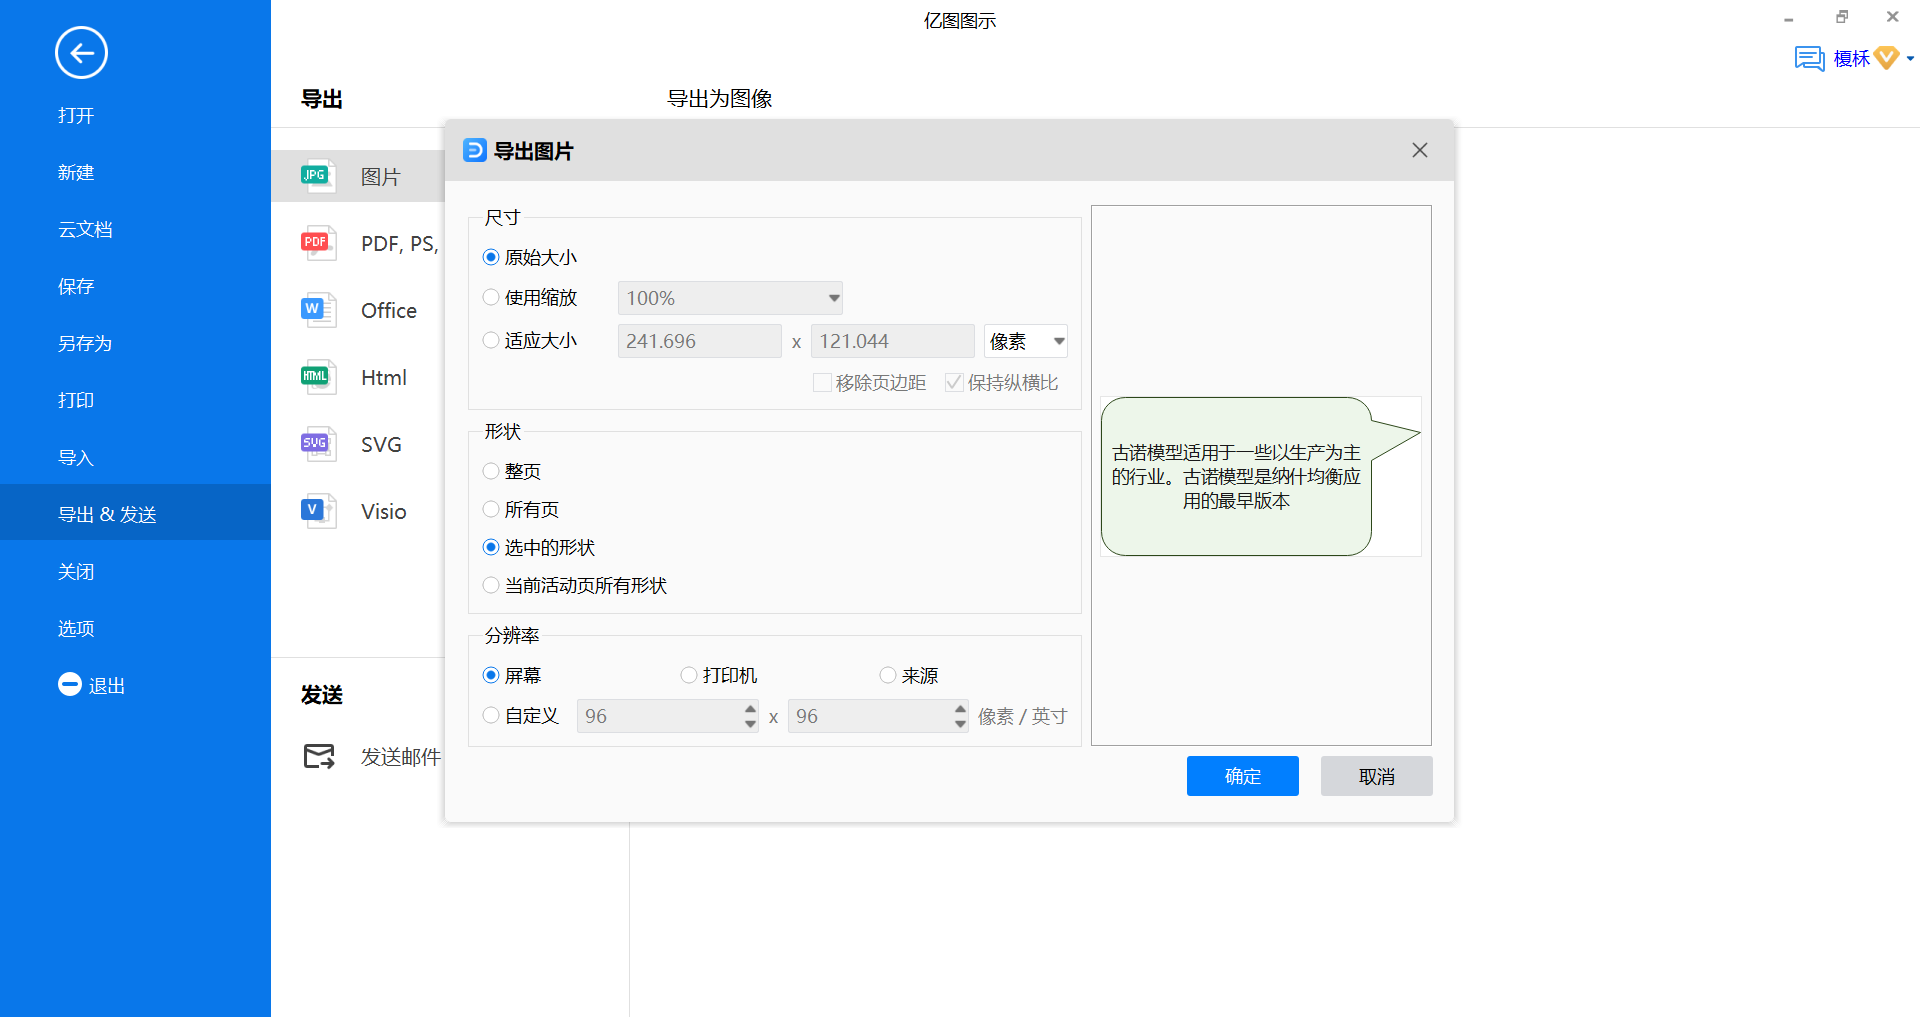This screenshot has width=1920, height=1017.
Task: Click the height field showing 121.044
Action: [893, 341]
